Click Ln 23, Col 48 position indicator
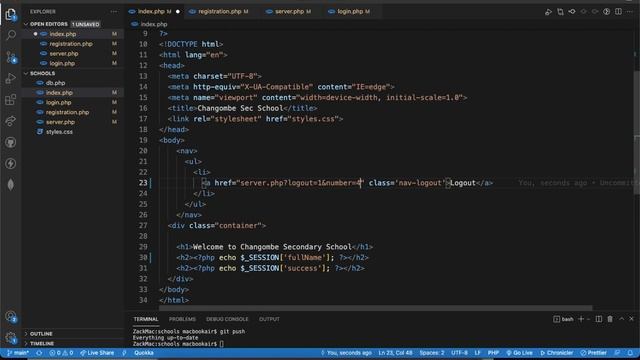Viewport: 640px width, 360px height. [x=395, y=353]
